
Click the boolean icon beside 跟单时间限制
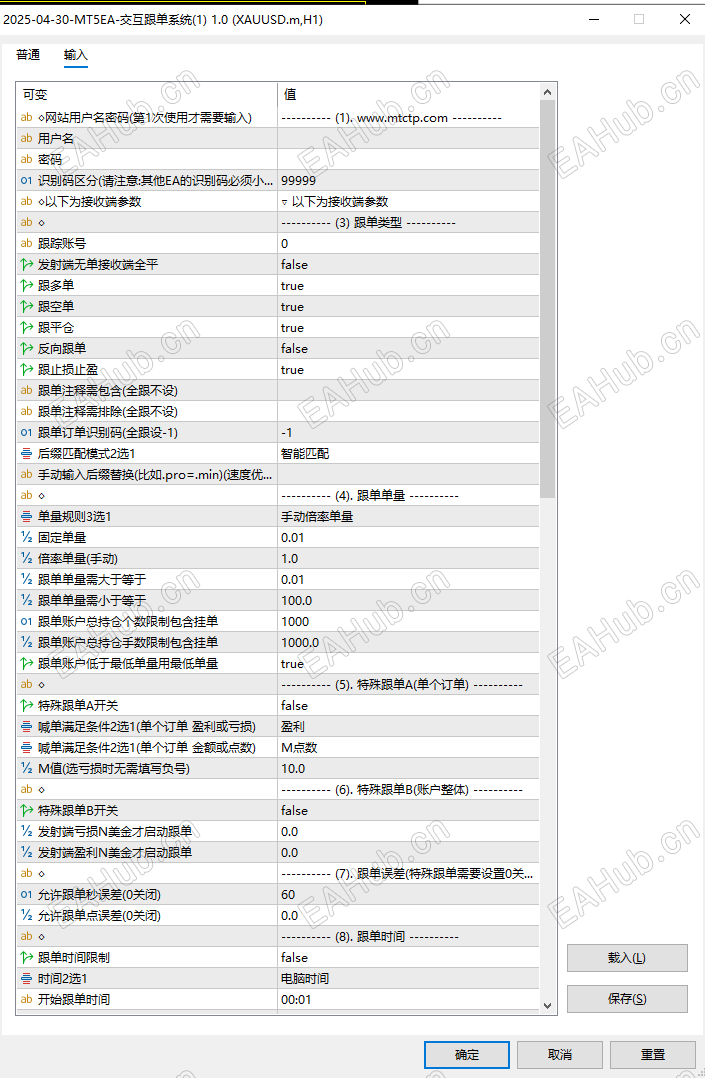26,957
